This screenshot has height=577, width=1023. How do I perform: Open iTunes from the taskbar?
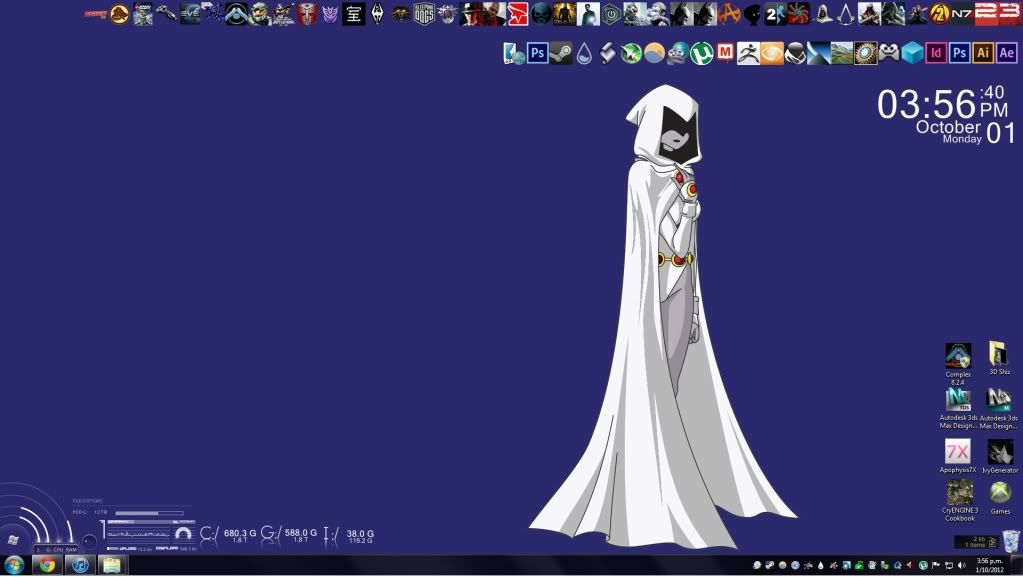(80, 565)
